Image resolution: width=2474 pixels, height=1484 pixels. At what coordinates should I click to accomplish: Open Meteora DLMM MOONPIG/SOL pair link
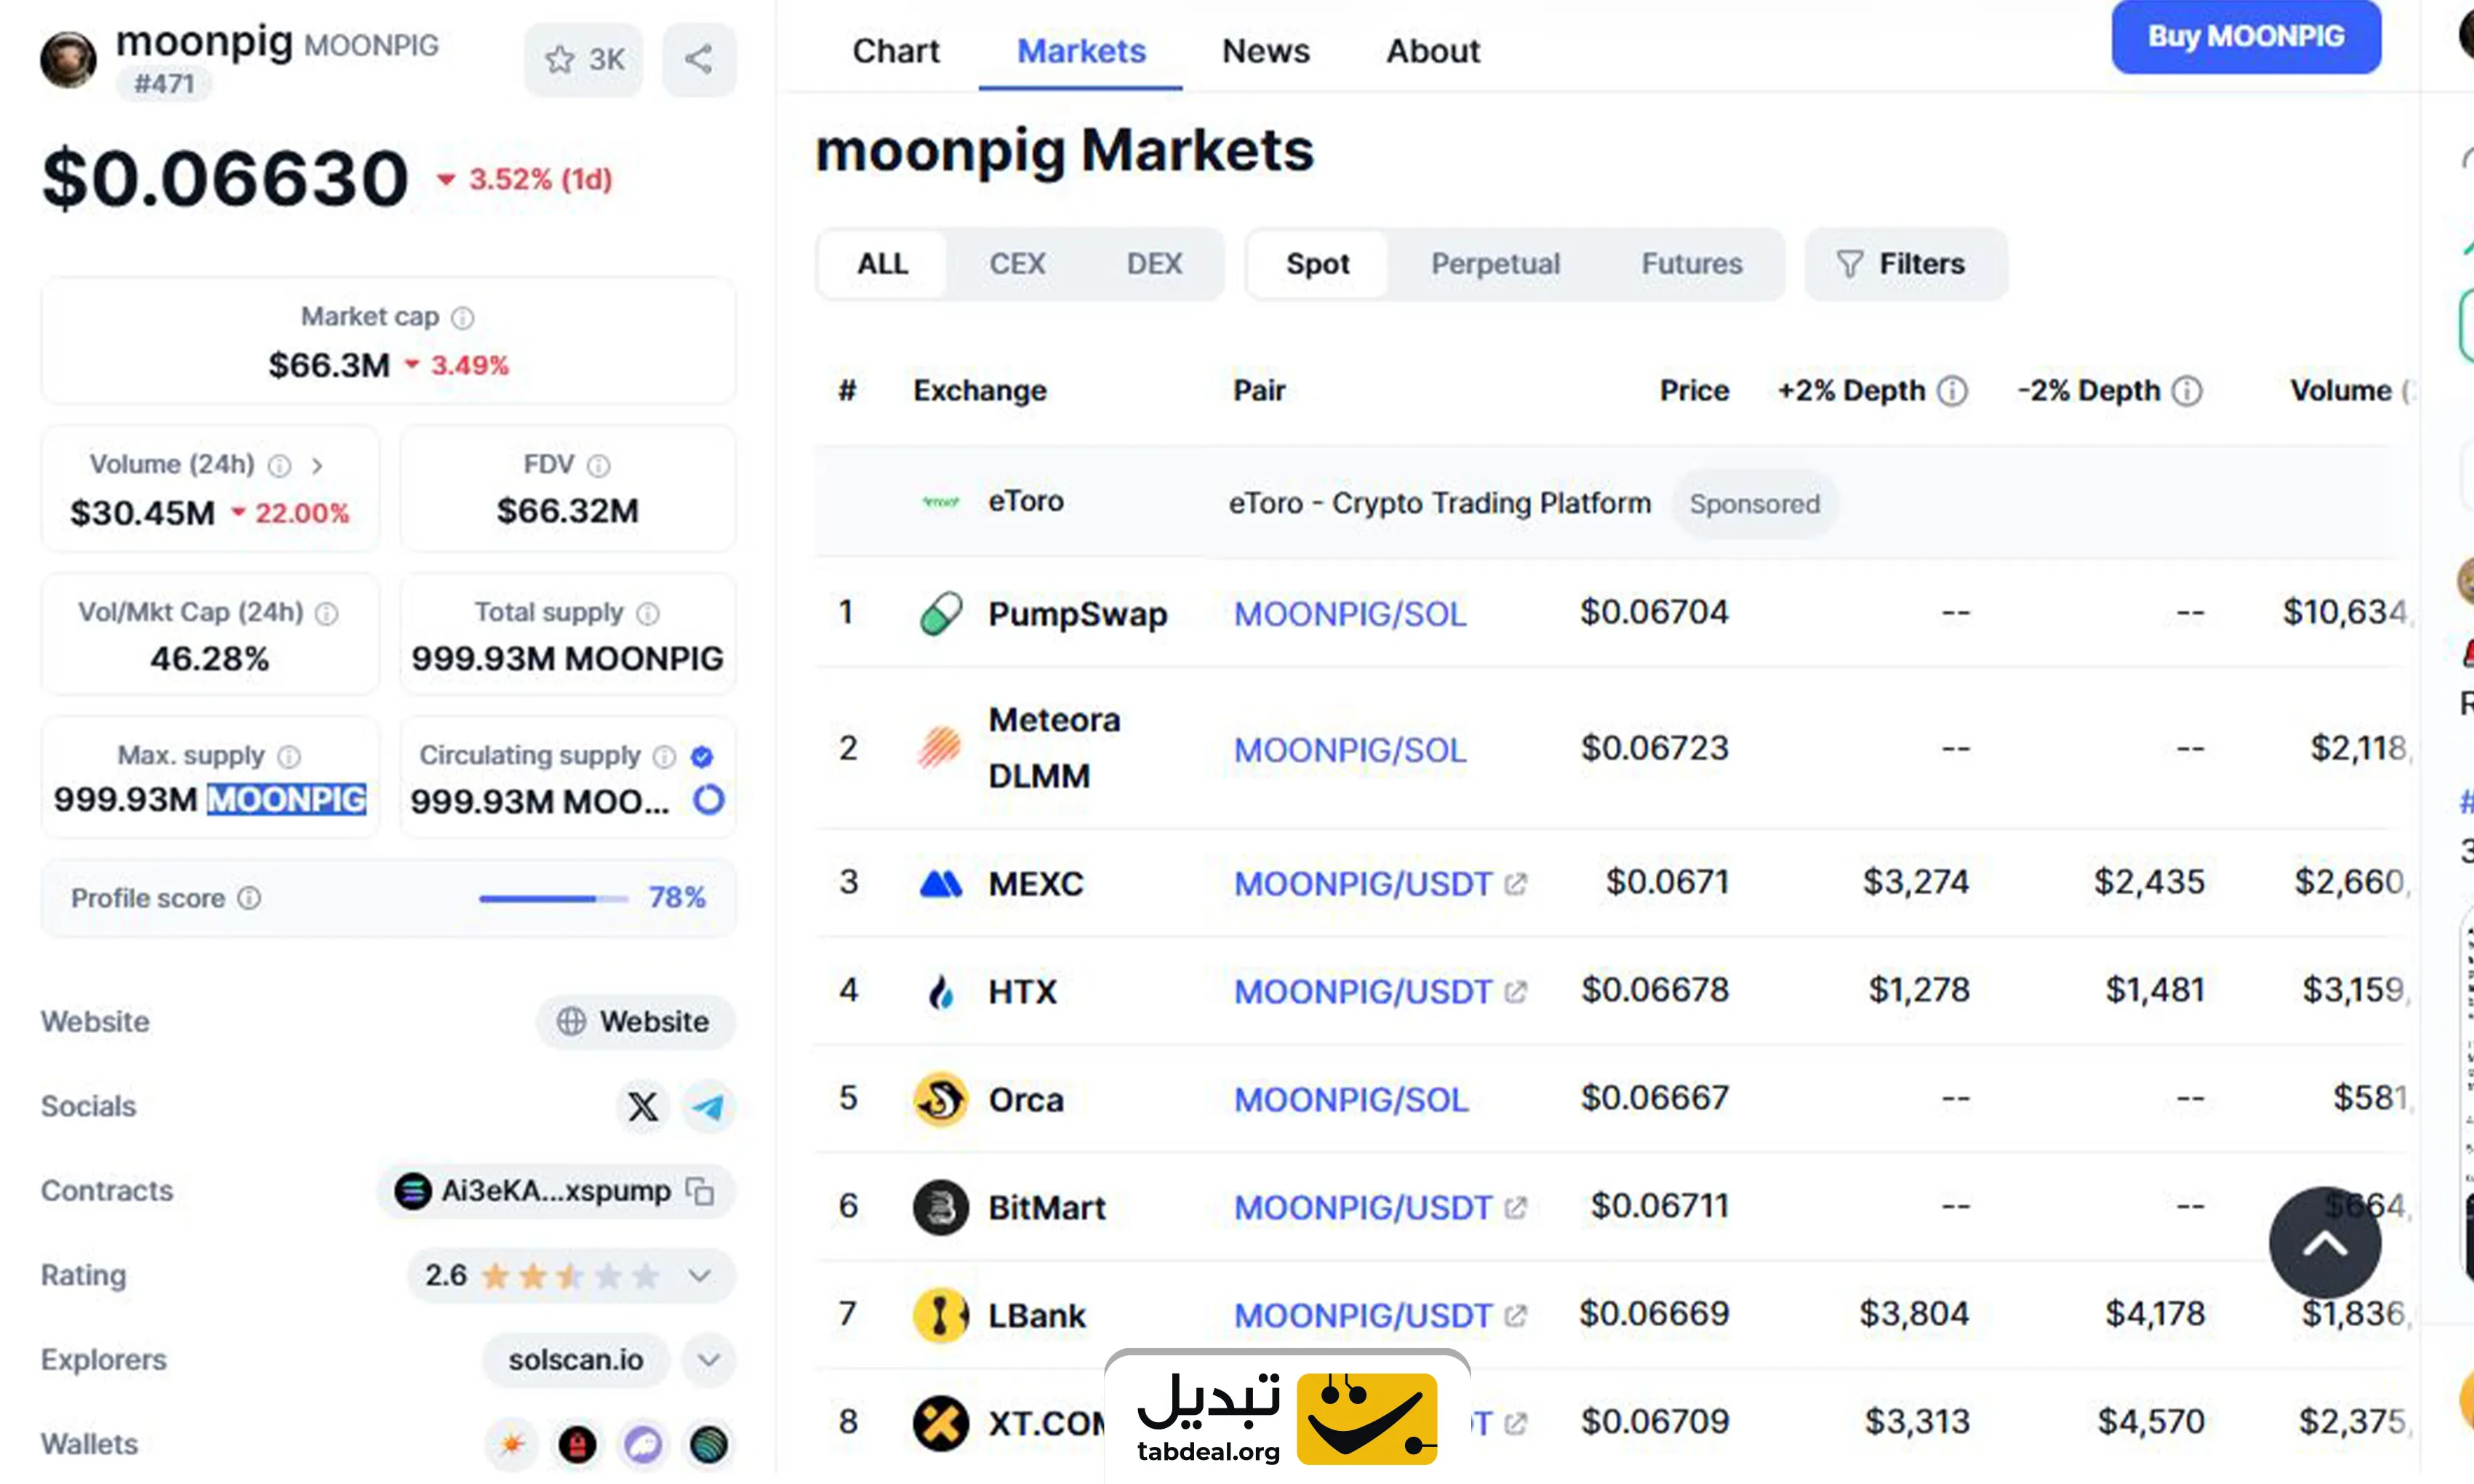(x=1350, y=750)
